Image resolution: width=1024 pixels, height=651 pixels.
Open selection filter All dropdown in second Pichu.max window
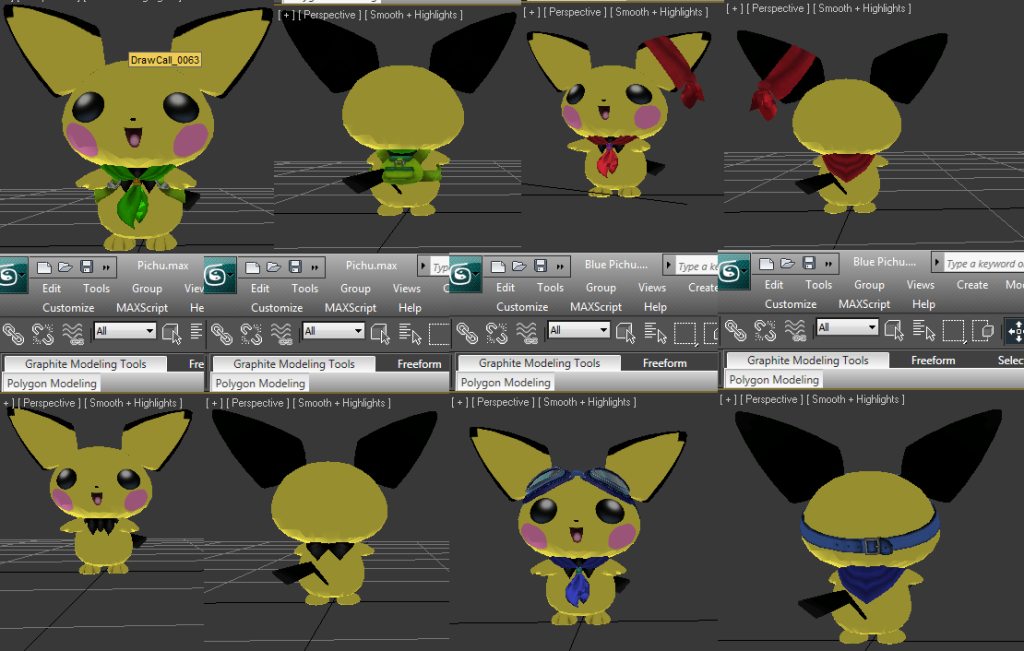click(334, 331)
